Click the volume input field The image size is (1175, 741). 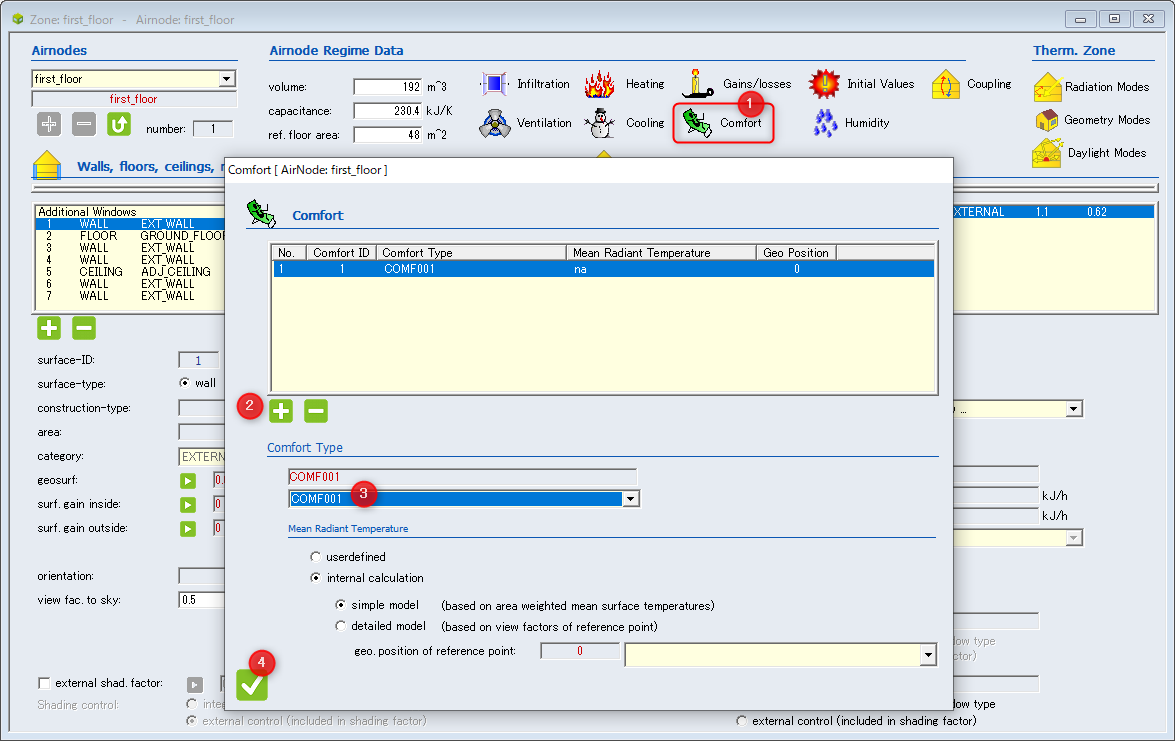point(388,87)
